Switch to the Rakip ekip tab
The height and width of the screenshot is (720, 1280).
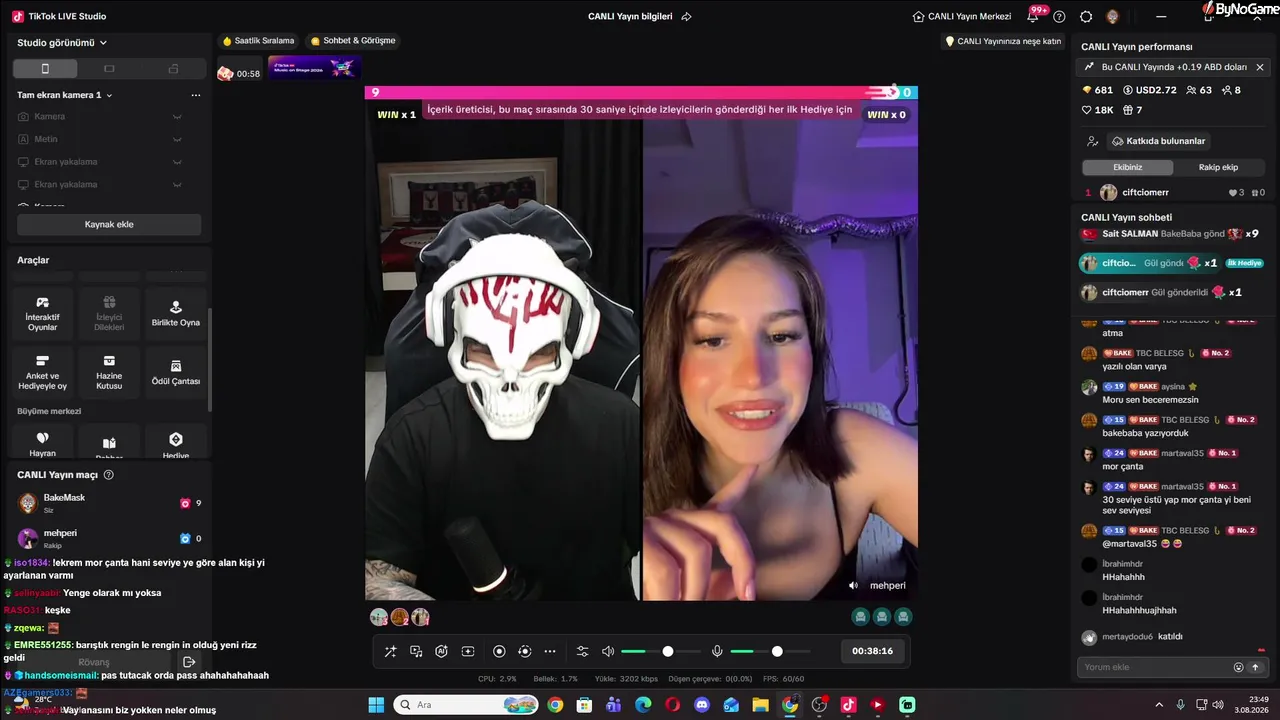[1218, 167]
